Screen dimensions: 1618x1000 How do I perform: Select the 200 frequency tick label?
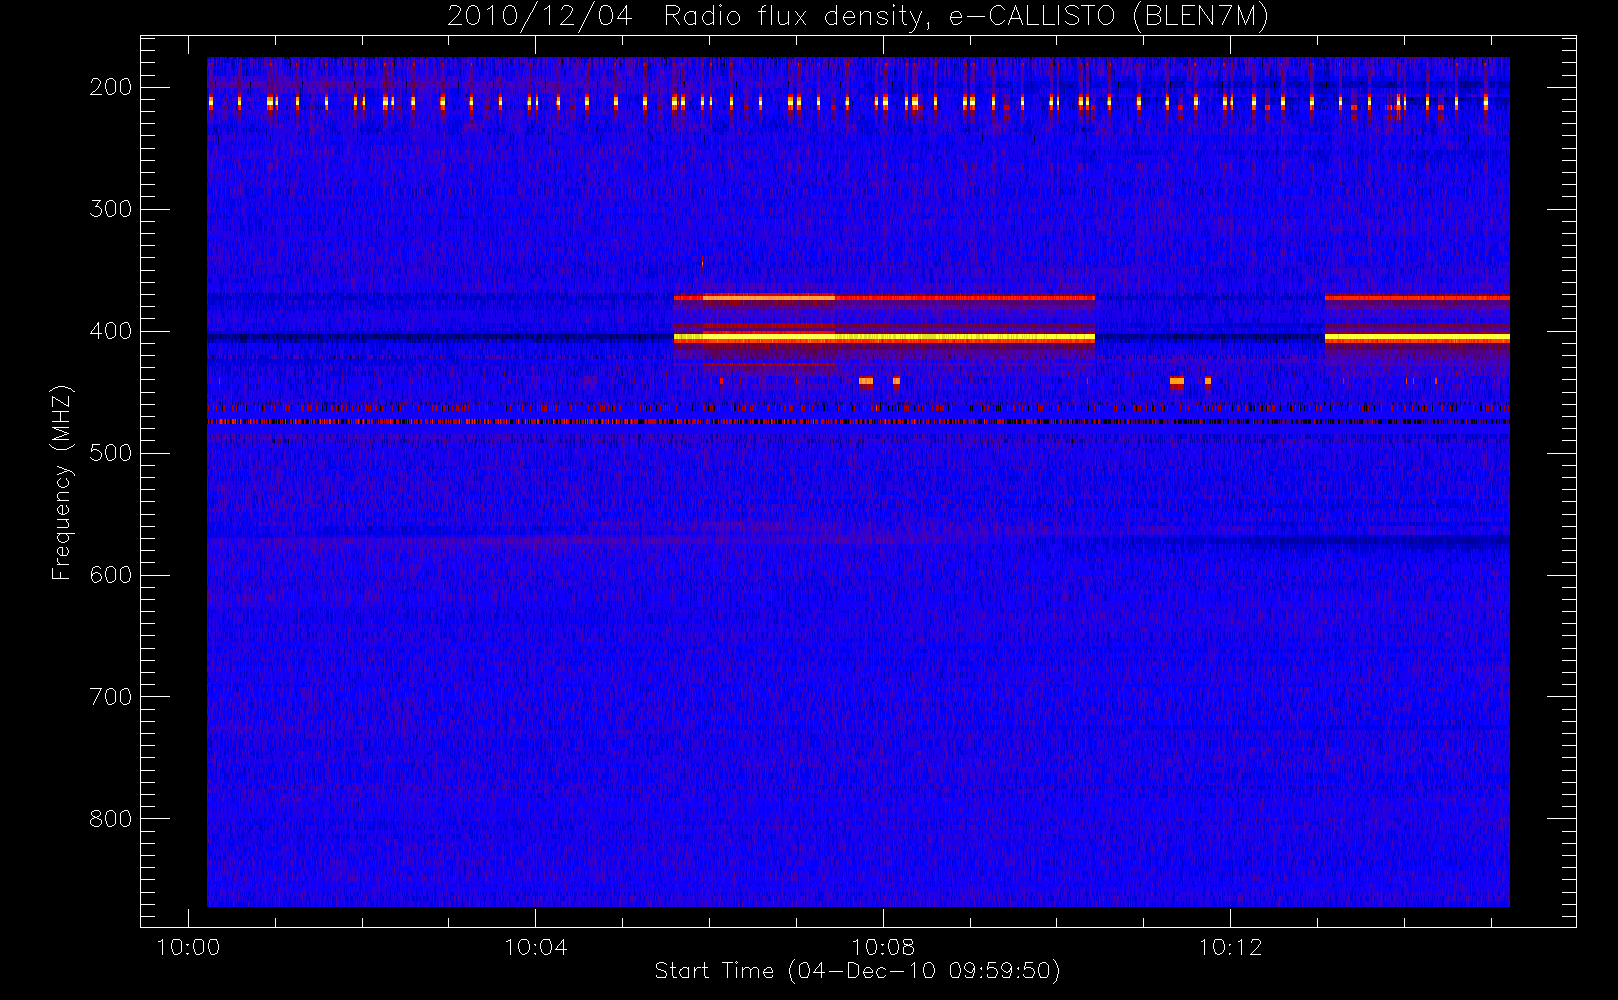click(111, 87)
